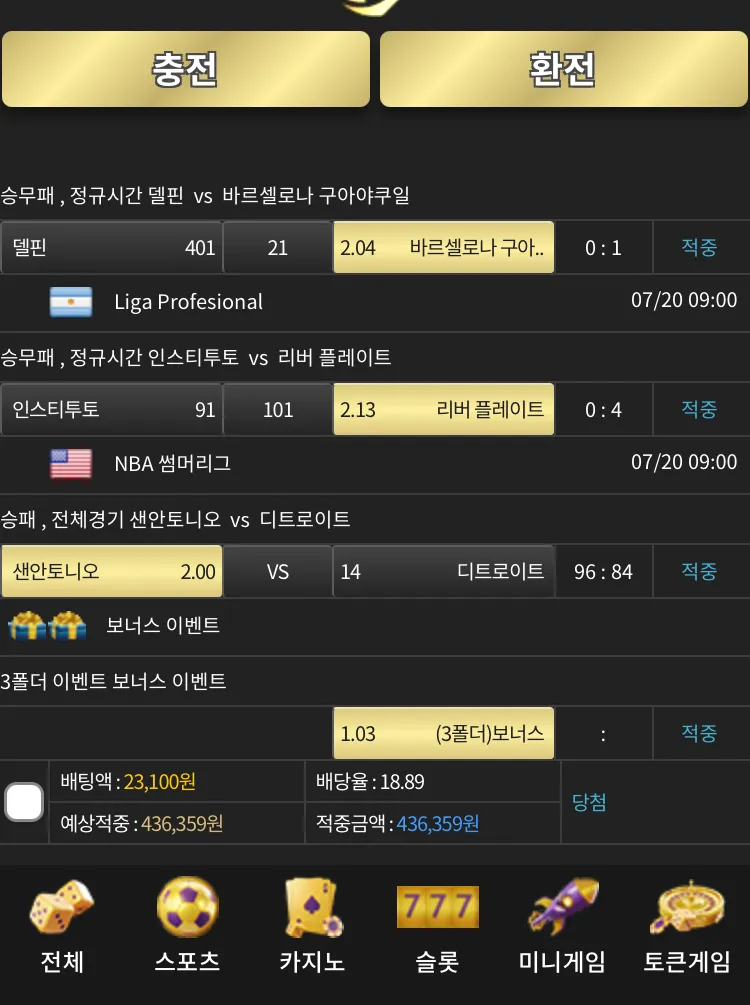
Task: Select the 리버 플레이트 2.13 odds cell
Action: point(444,410)
